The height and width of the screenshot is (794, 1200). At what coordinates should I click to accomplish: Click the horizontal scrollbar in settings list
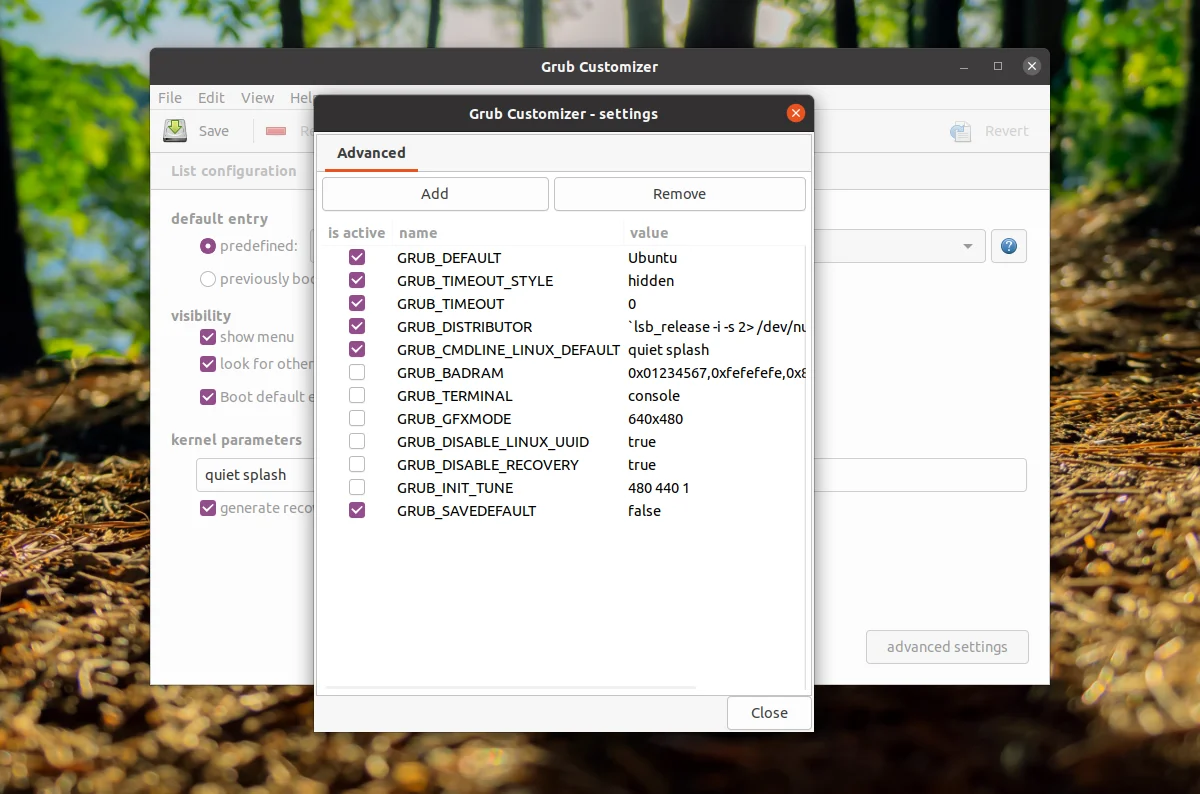(x=510, y=687)
